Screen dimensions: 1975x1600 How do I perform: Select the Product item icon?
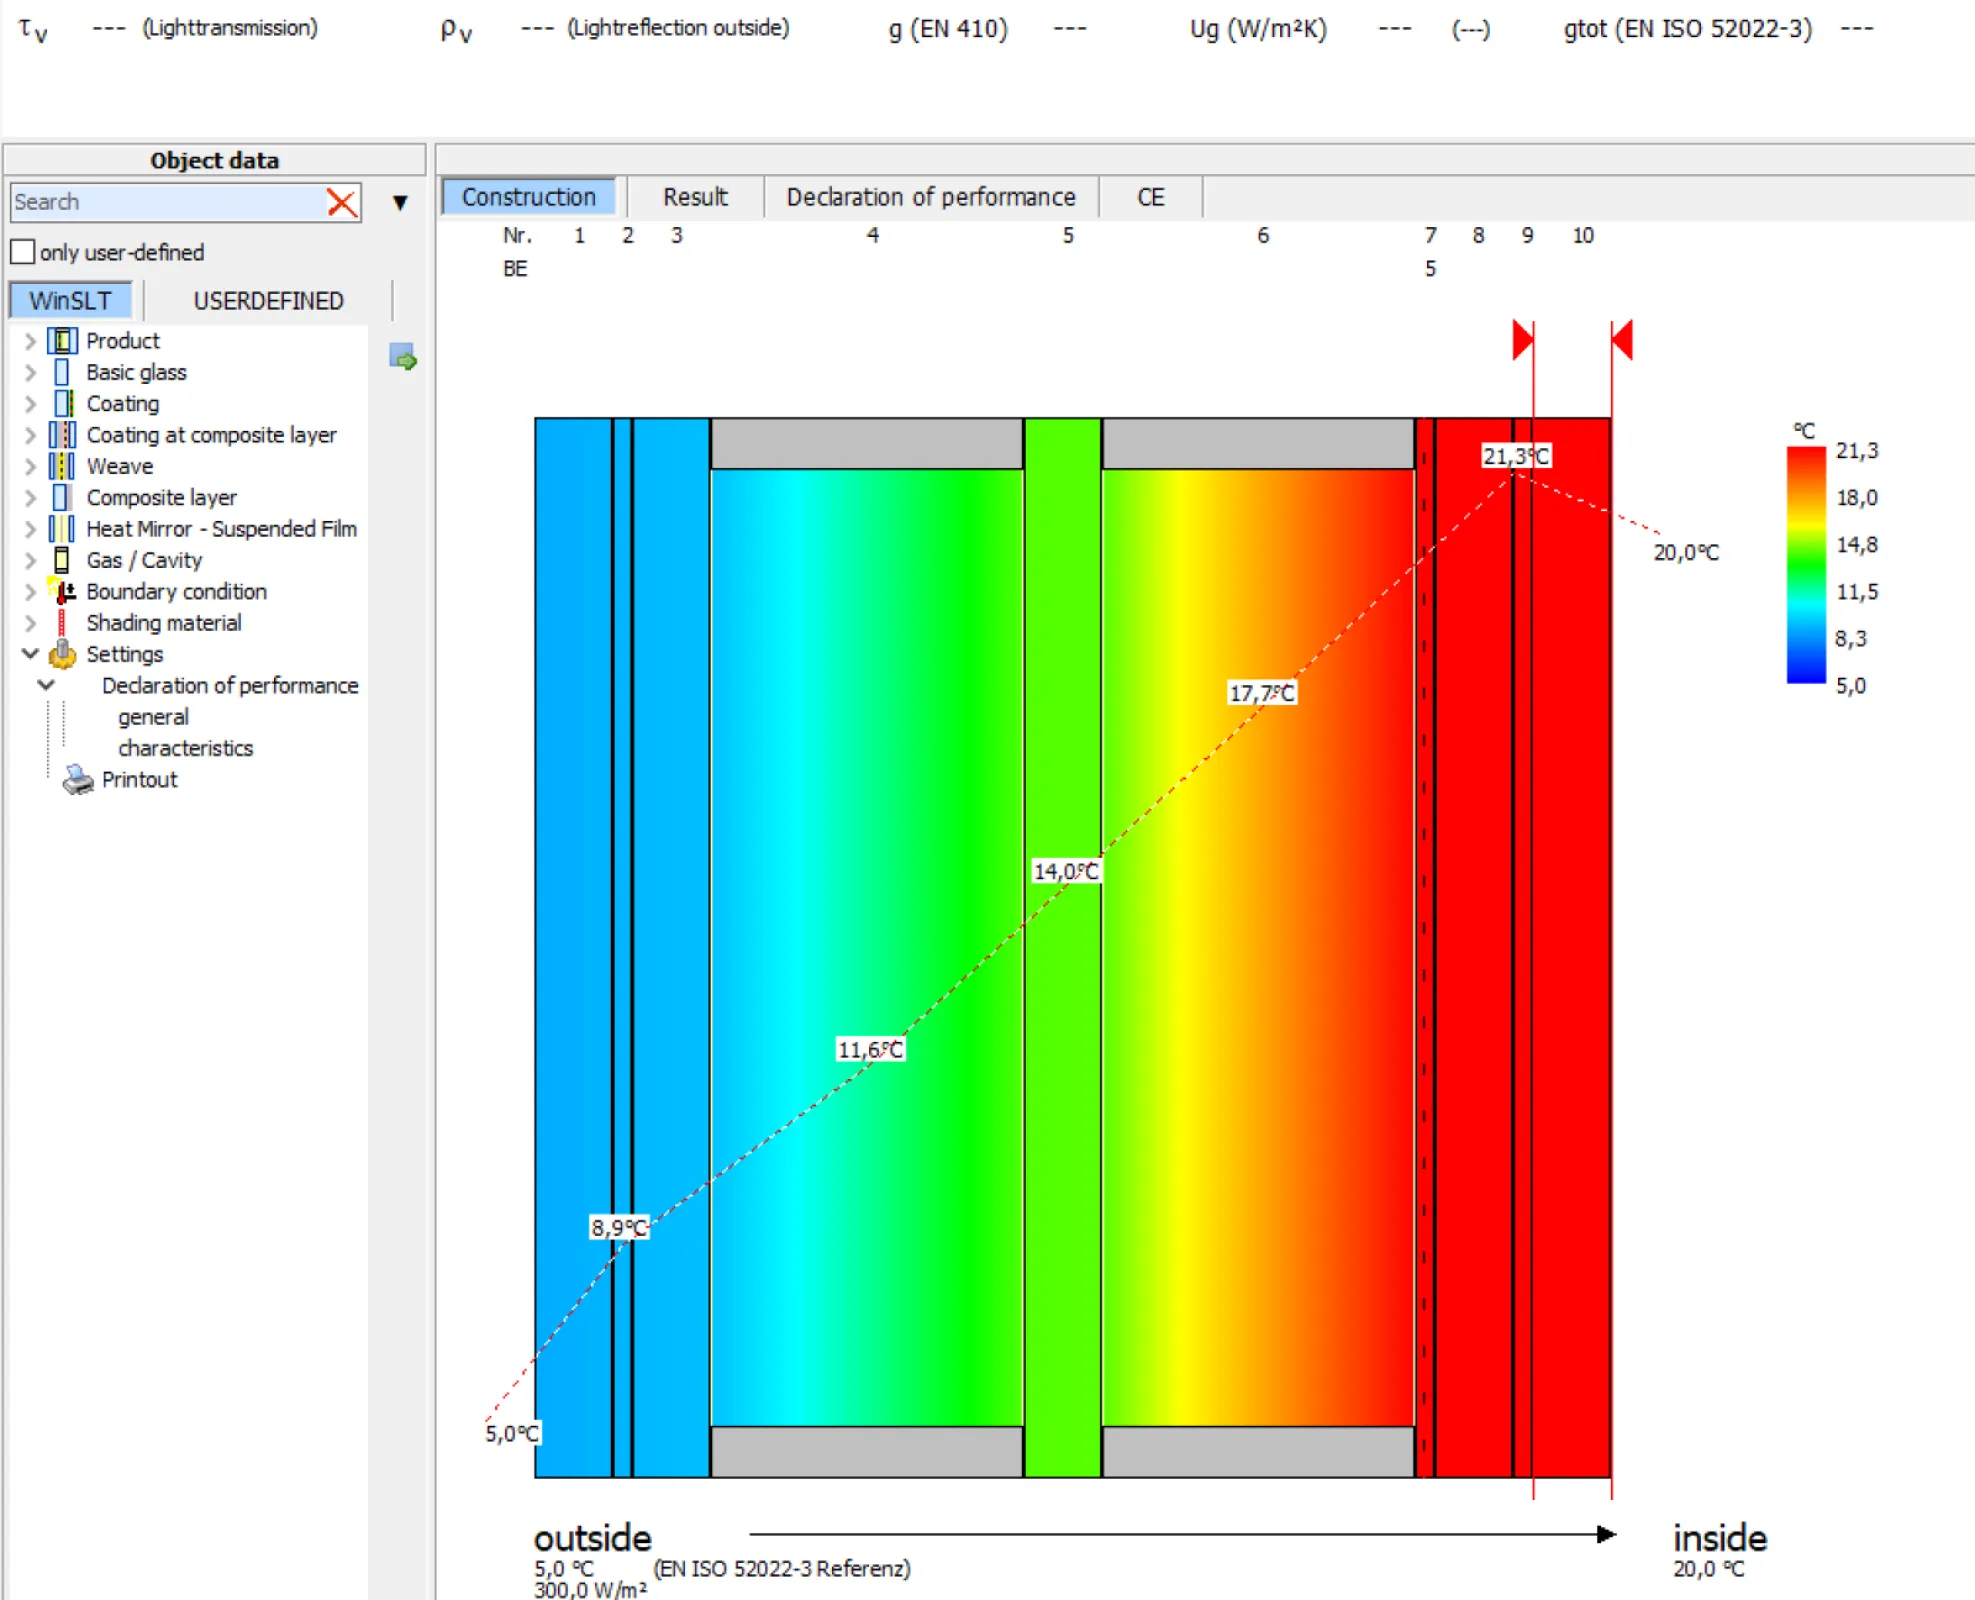coord(63,340)
